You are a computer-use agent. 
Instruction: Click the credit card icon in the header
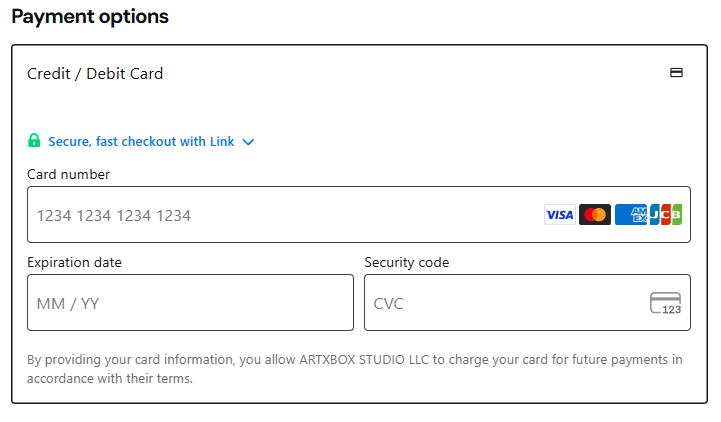(x=676, y=73)
